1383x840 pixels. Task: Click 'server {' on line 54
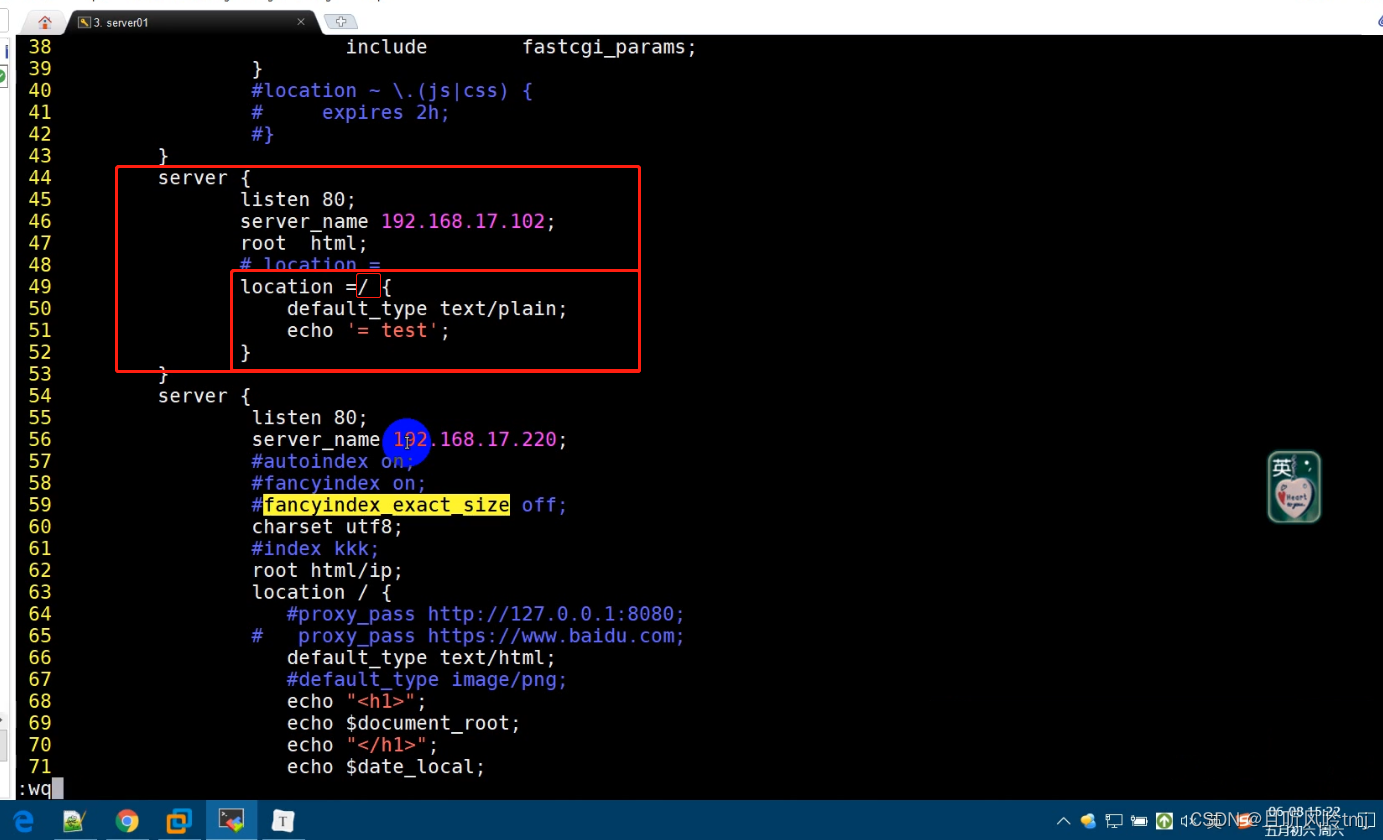pyautogui.click(x=205, y=396)
